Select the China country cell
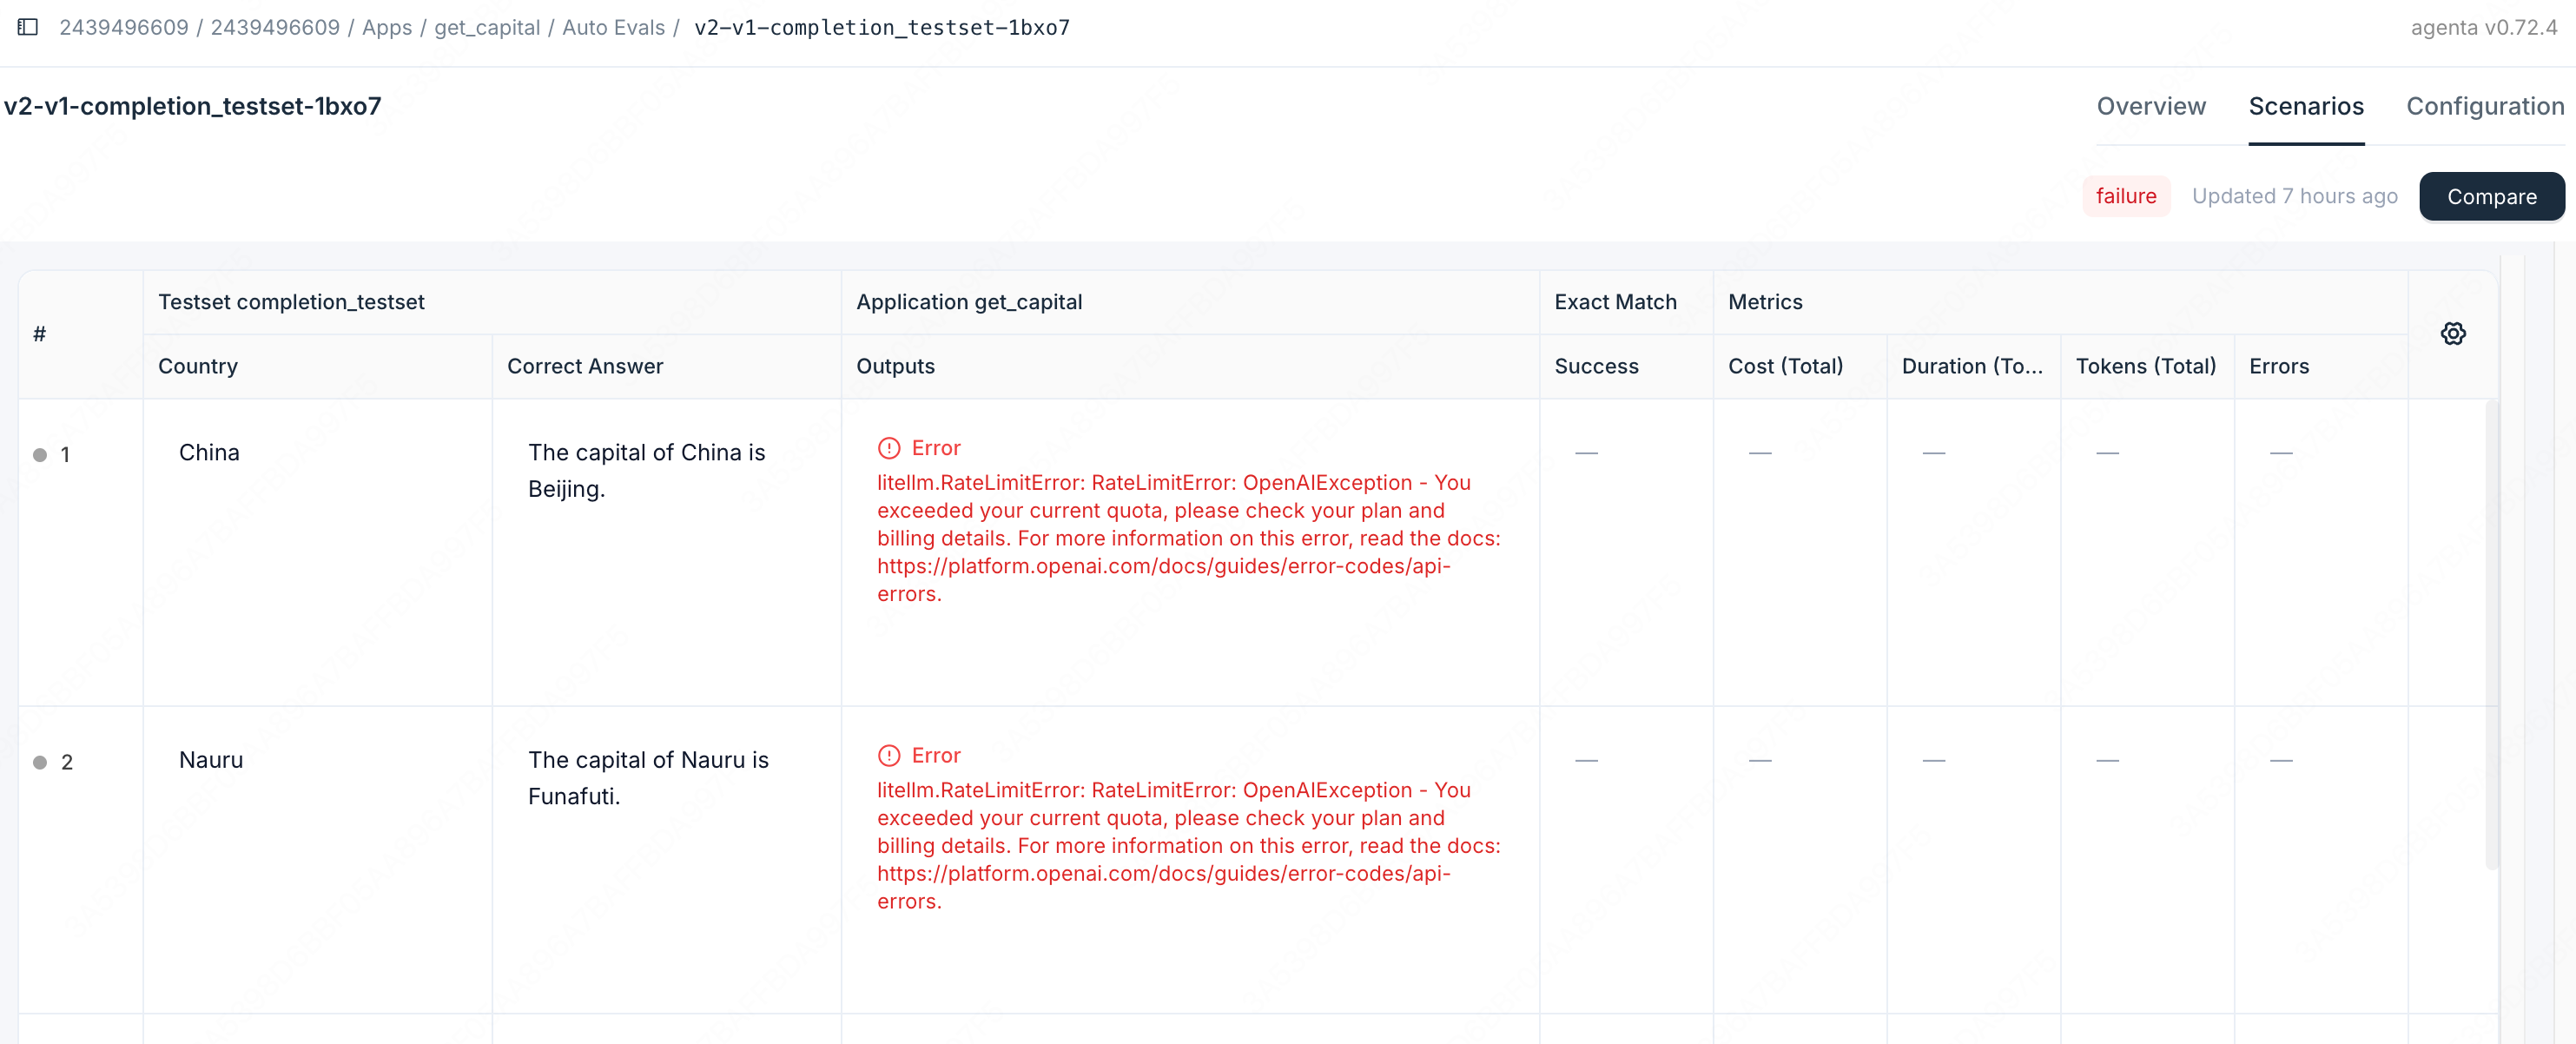 (x=209, y=452)
